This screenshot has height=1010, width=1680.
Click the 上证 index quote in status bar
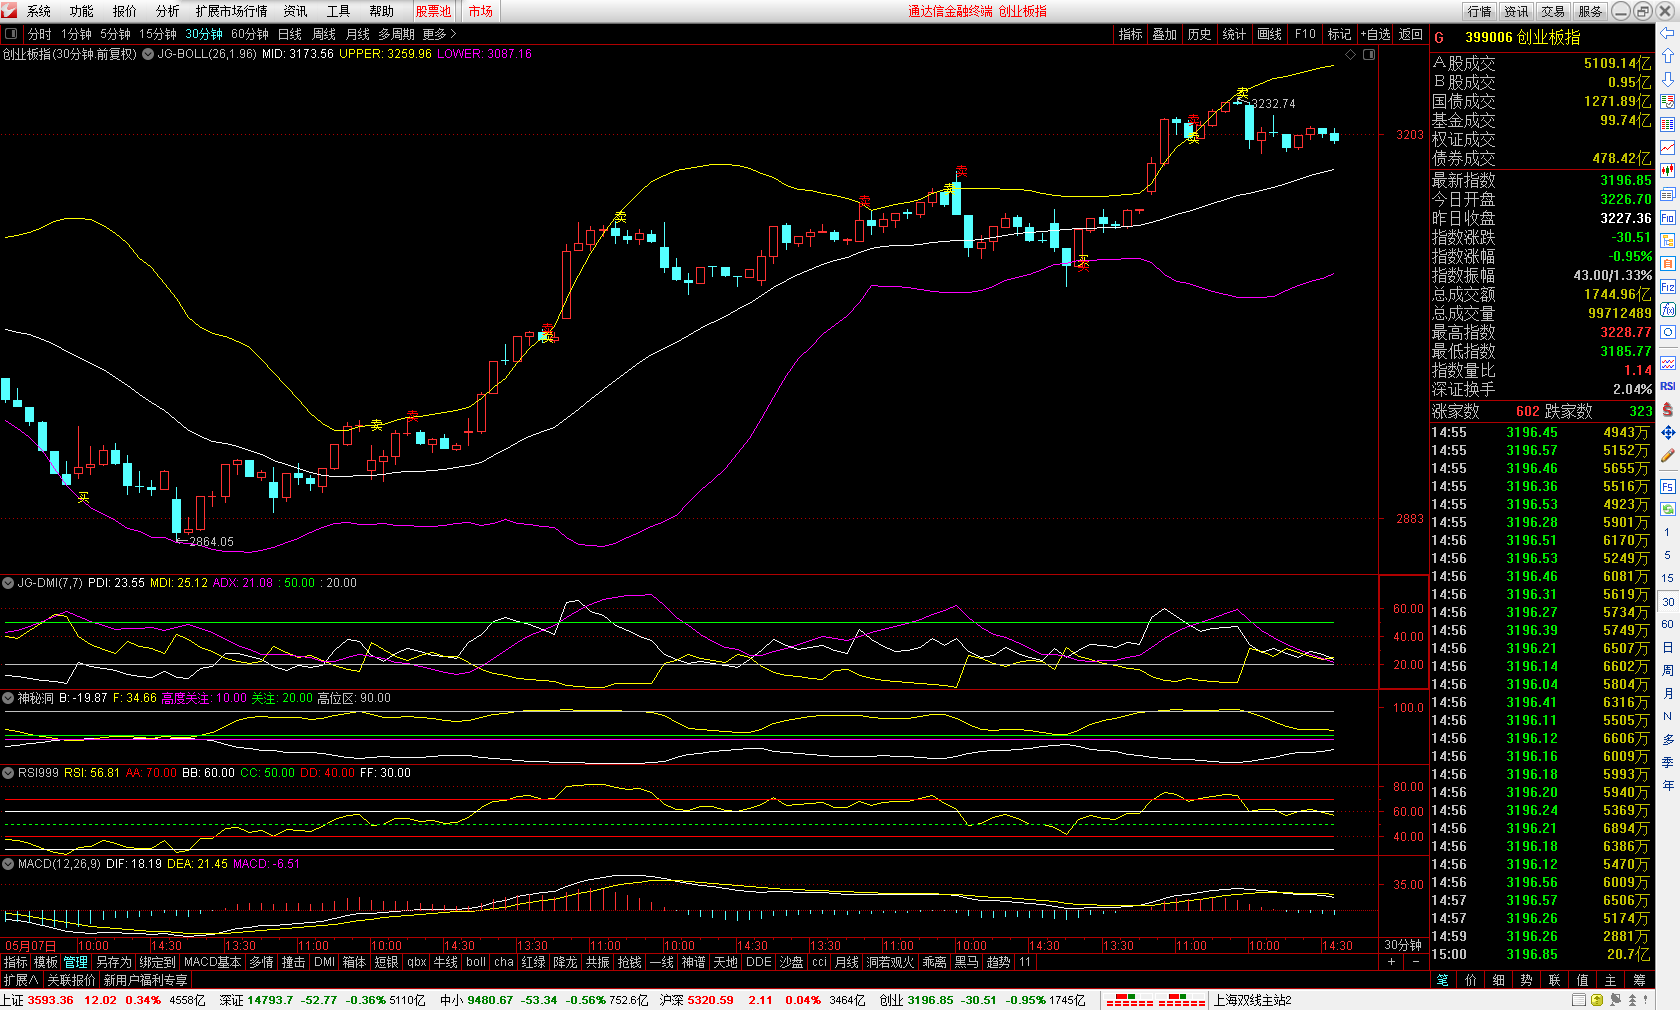(103, 1000)
